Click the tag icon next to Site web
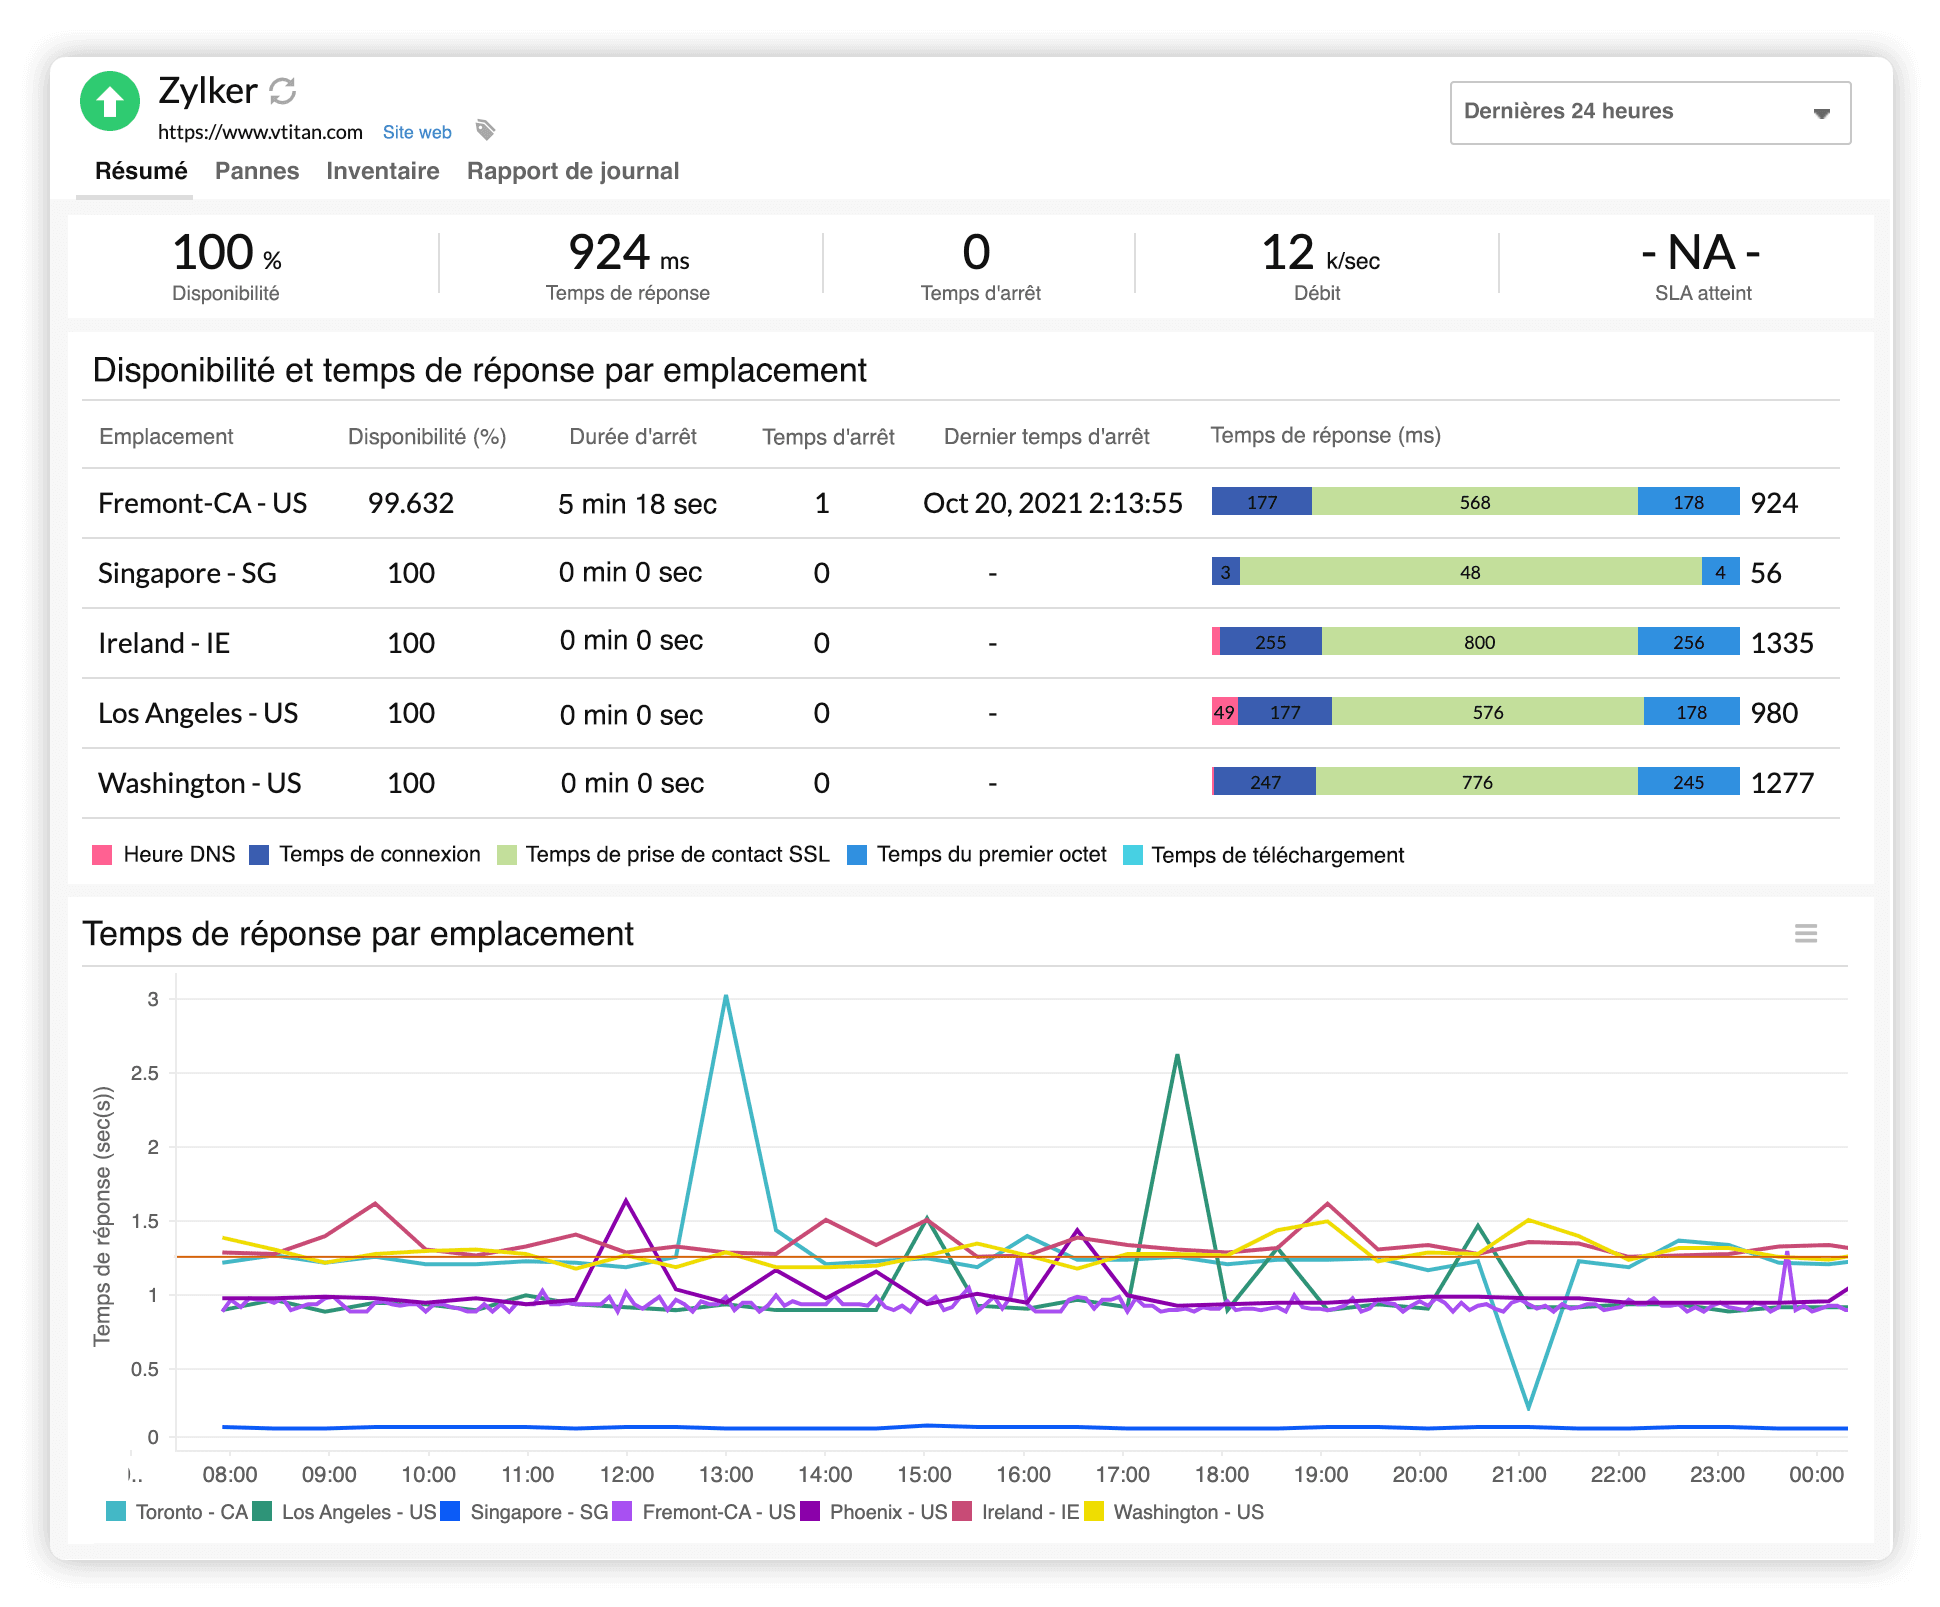Viewport: 1940px width, 1607px height. pos(485,130)
